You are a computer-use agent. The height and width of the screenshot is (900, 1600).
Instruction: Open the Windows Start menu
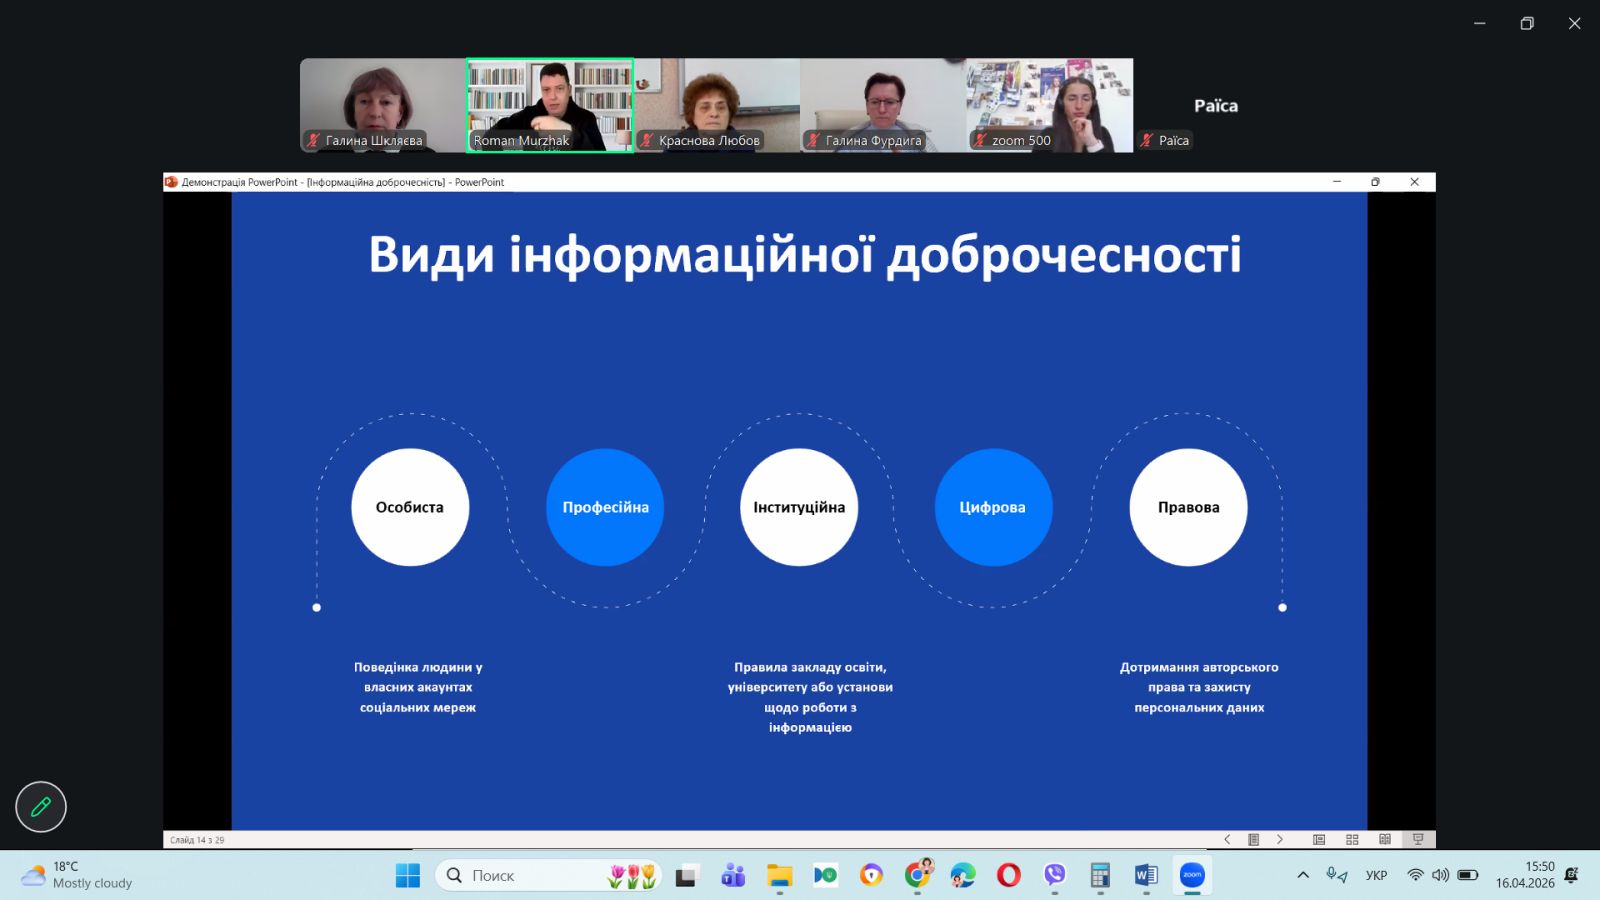tap(408, 876)
